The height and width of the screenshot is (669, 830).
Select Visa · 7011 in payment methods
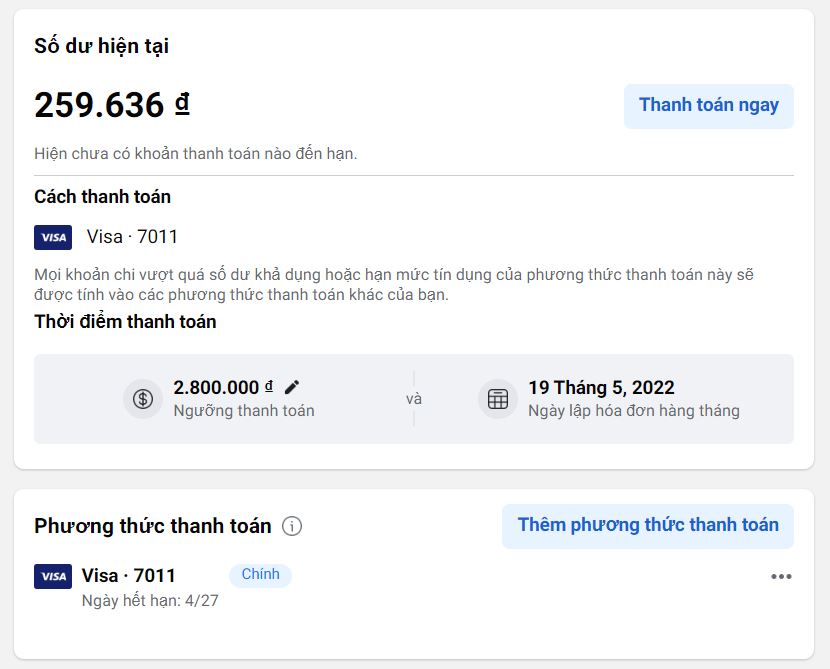pyautogui.click(x=129, y=575)
